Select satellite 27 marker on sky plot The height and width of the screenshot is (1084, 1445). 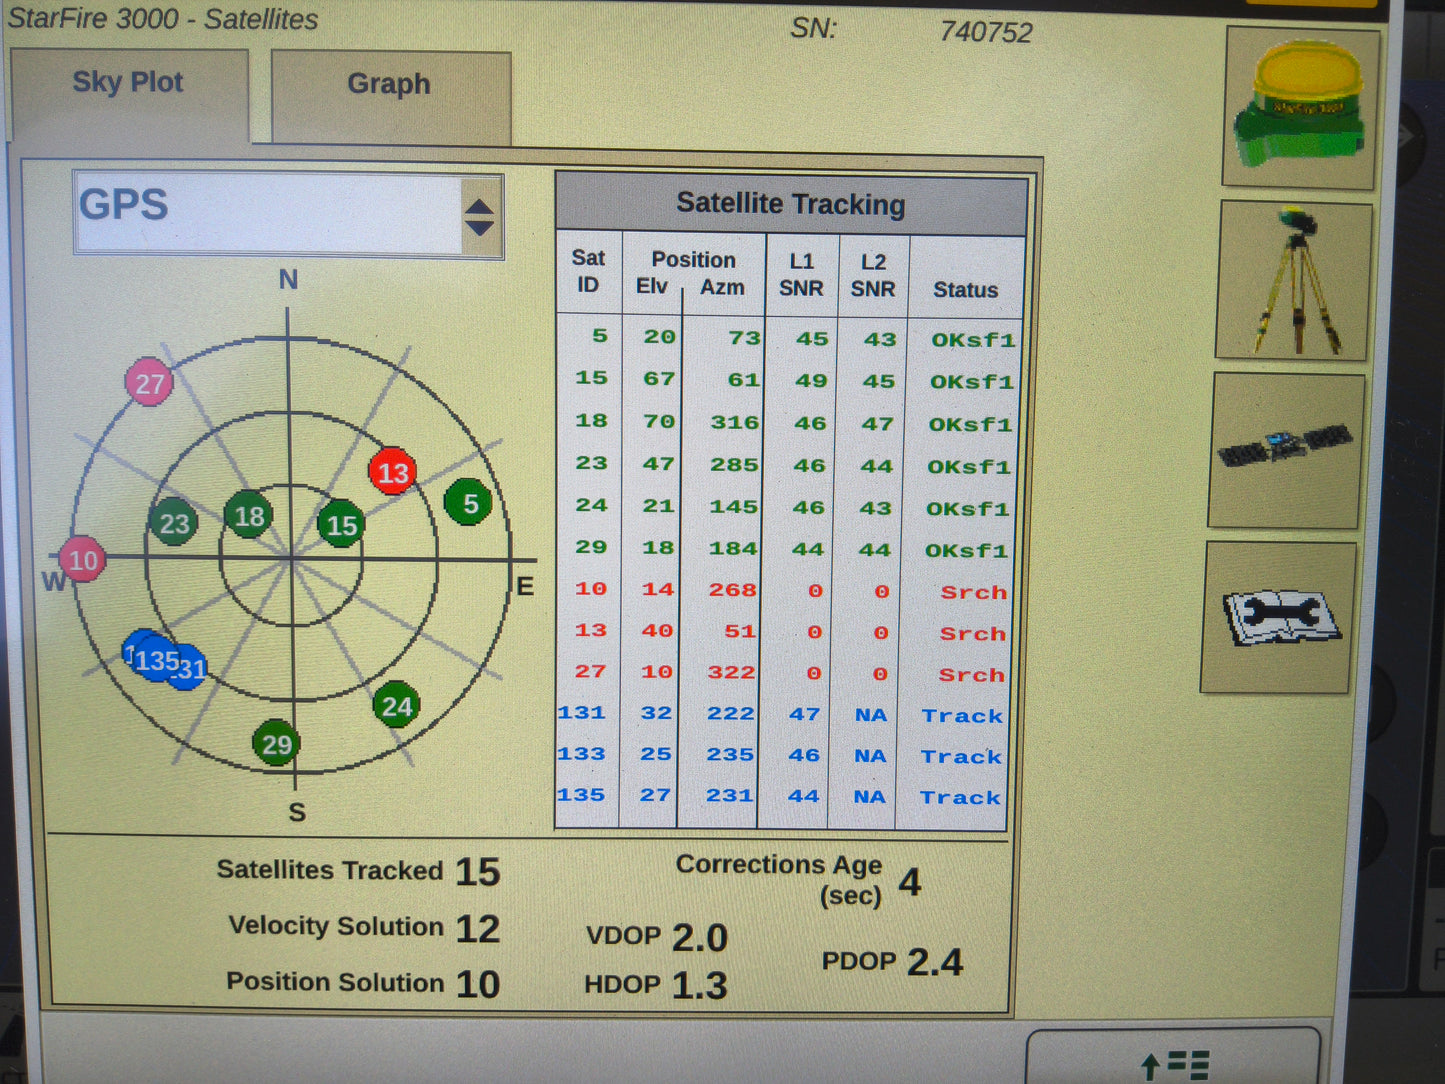tap(149, 383)
